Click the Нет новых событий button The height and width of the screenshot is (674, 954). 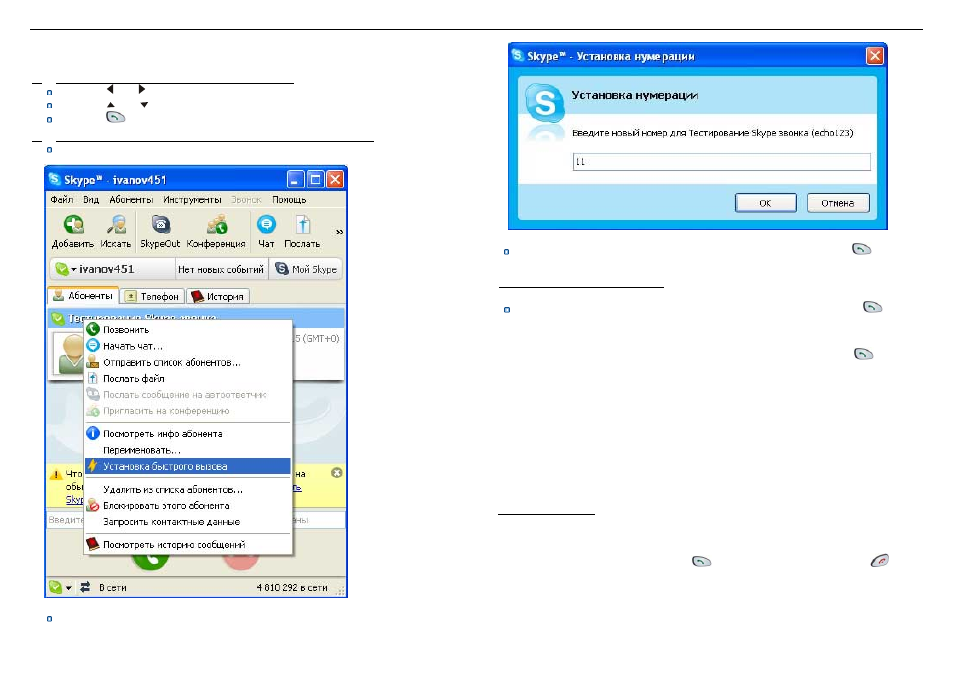pos(221,269)
